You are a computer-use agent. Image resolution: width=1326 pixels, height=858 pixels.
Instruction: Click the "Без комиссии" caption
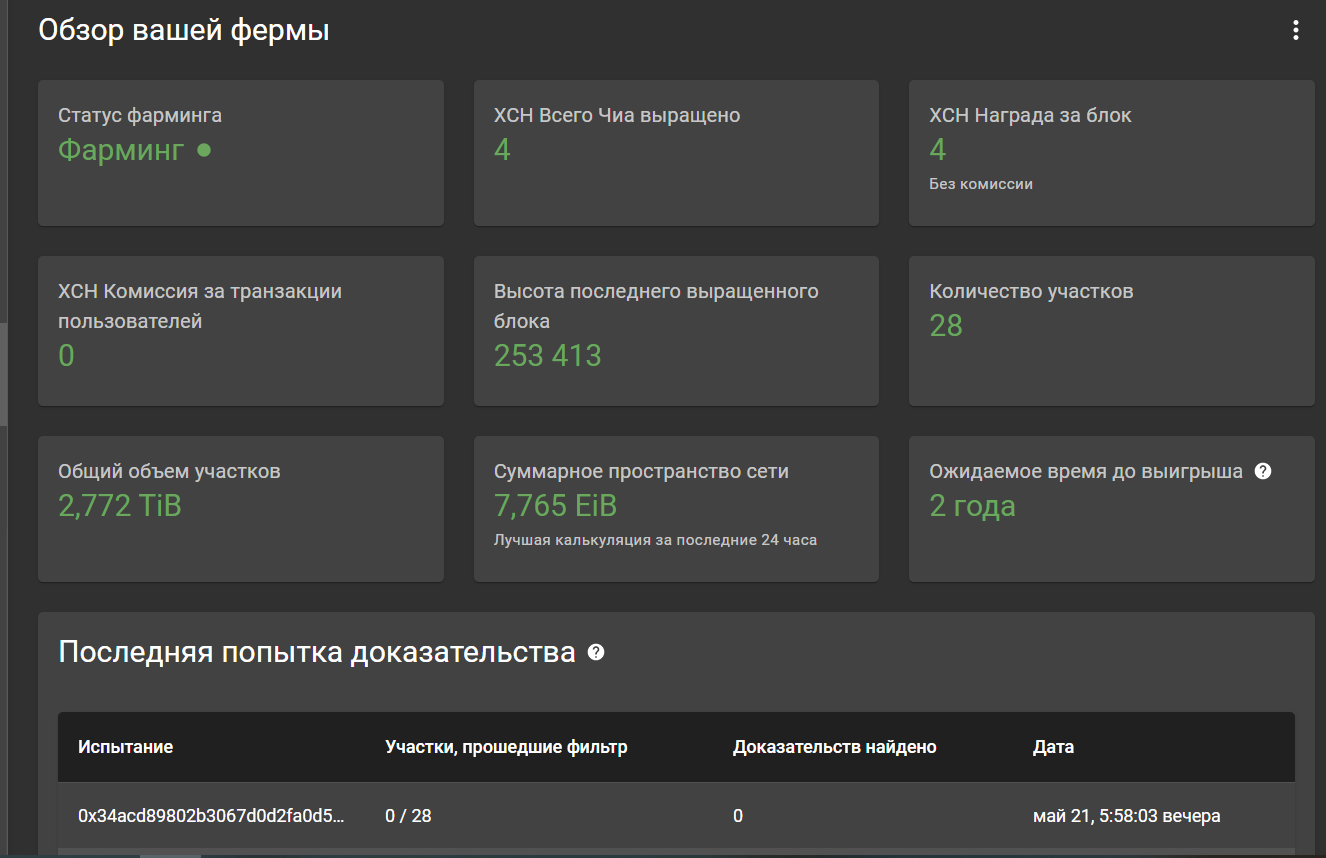pyautogui.click(x=981, y=184)
